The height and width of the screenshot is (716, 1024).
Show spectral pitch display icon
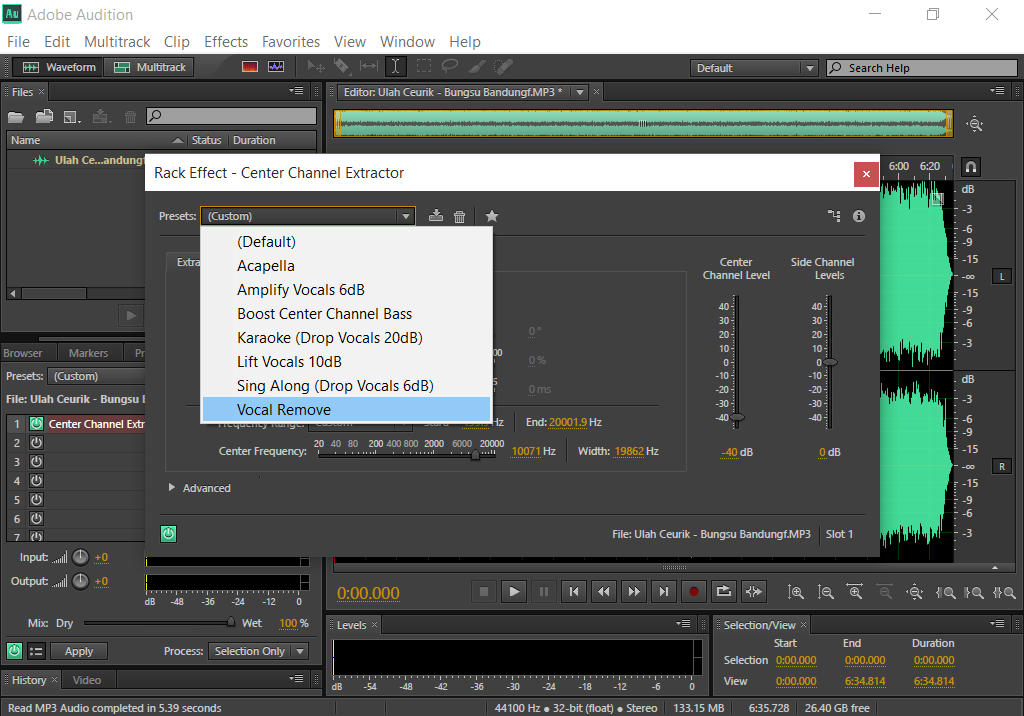(x=276, y=67)
